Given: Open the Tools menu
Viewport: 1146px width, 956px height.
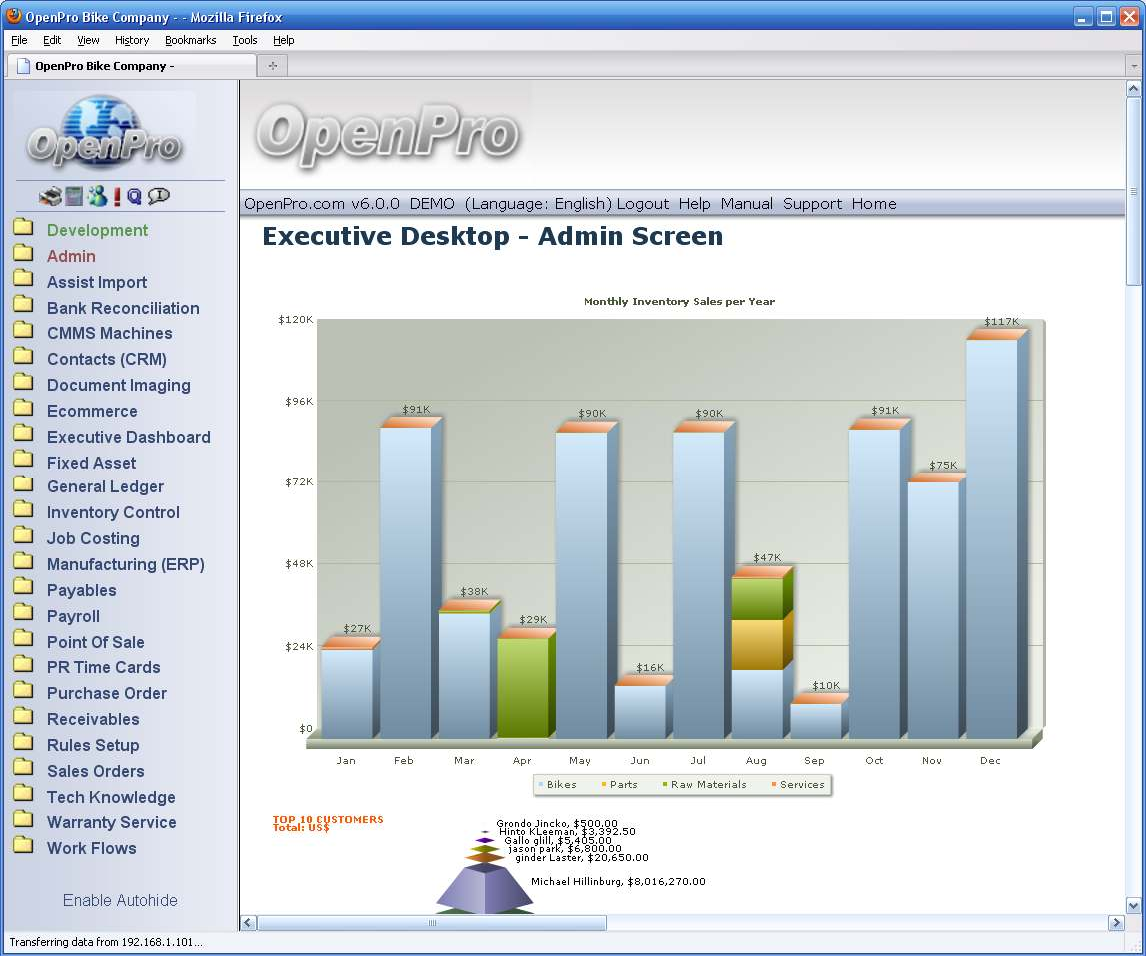Looking at the screenshot, I should pos(245,40).
